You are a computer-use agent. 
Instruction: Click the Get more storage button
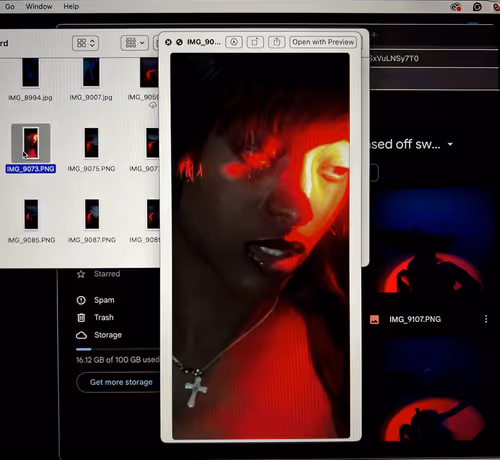pyautogui.click(x=121, y=382)
